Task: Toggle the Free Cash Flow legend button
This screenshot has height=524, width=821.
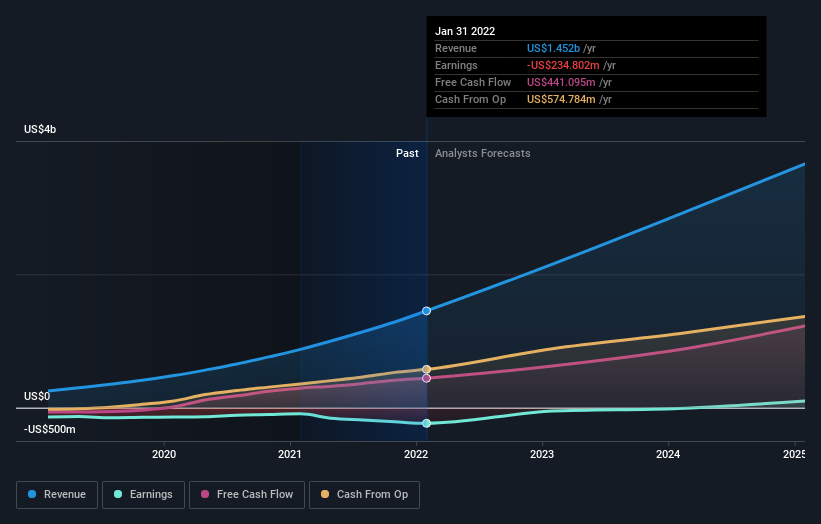Action: point(247,495)
